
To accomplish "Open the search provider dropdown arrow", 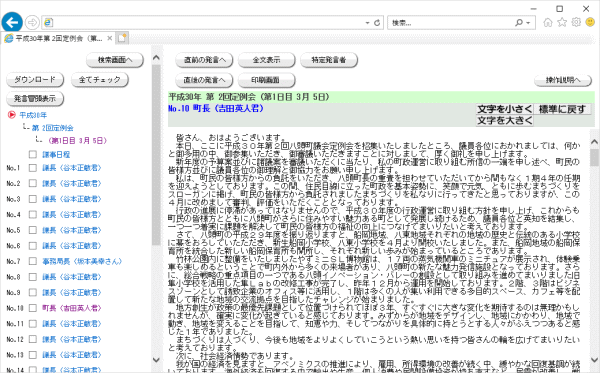I will pos(528,23).
